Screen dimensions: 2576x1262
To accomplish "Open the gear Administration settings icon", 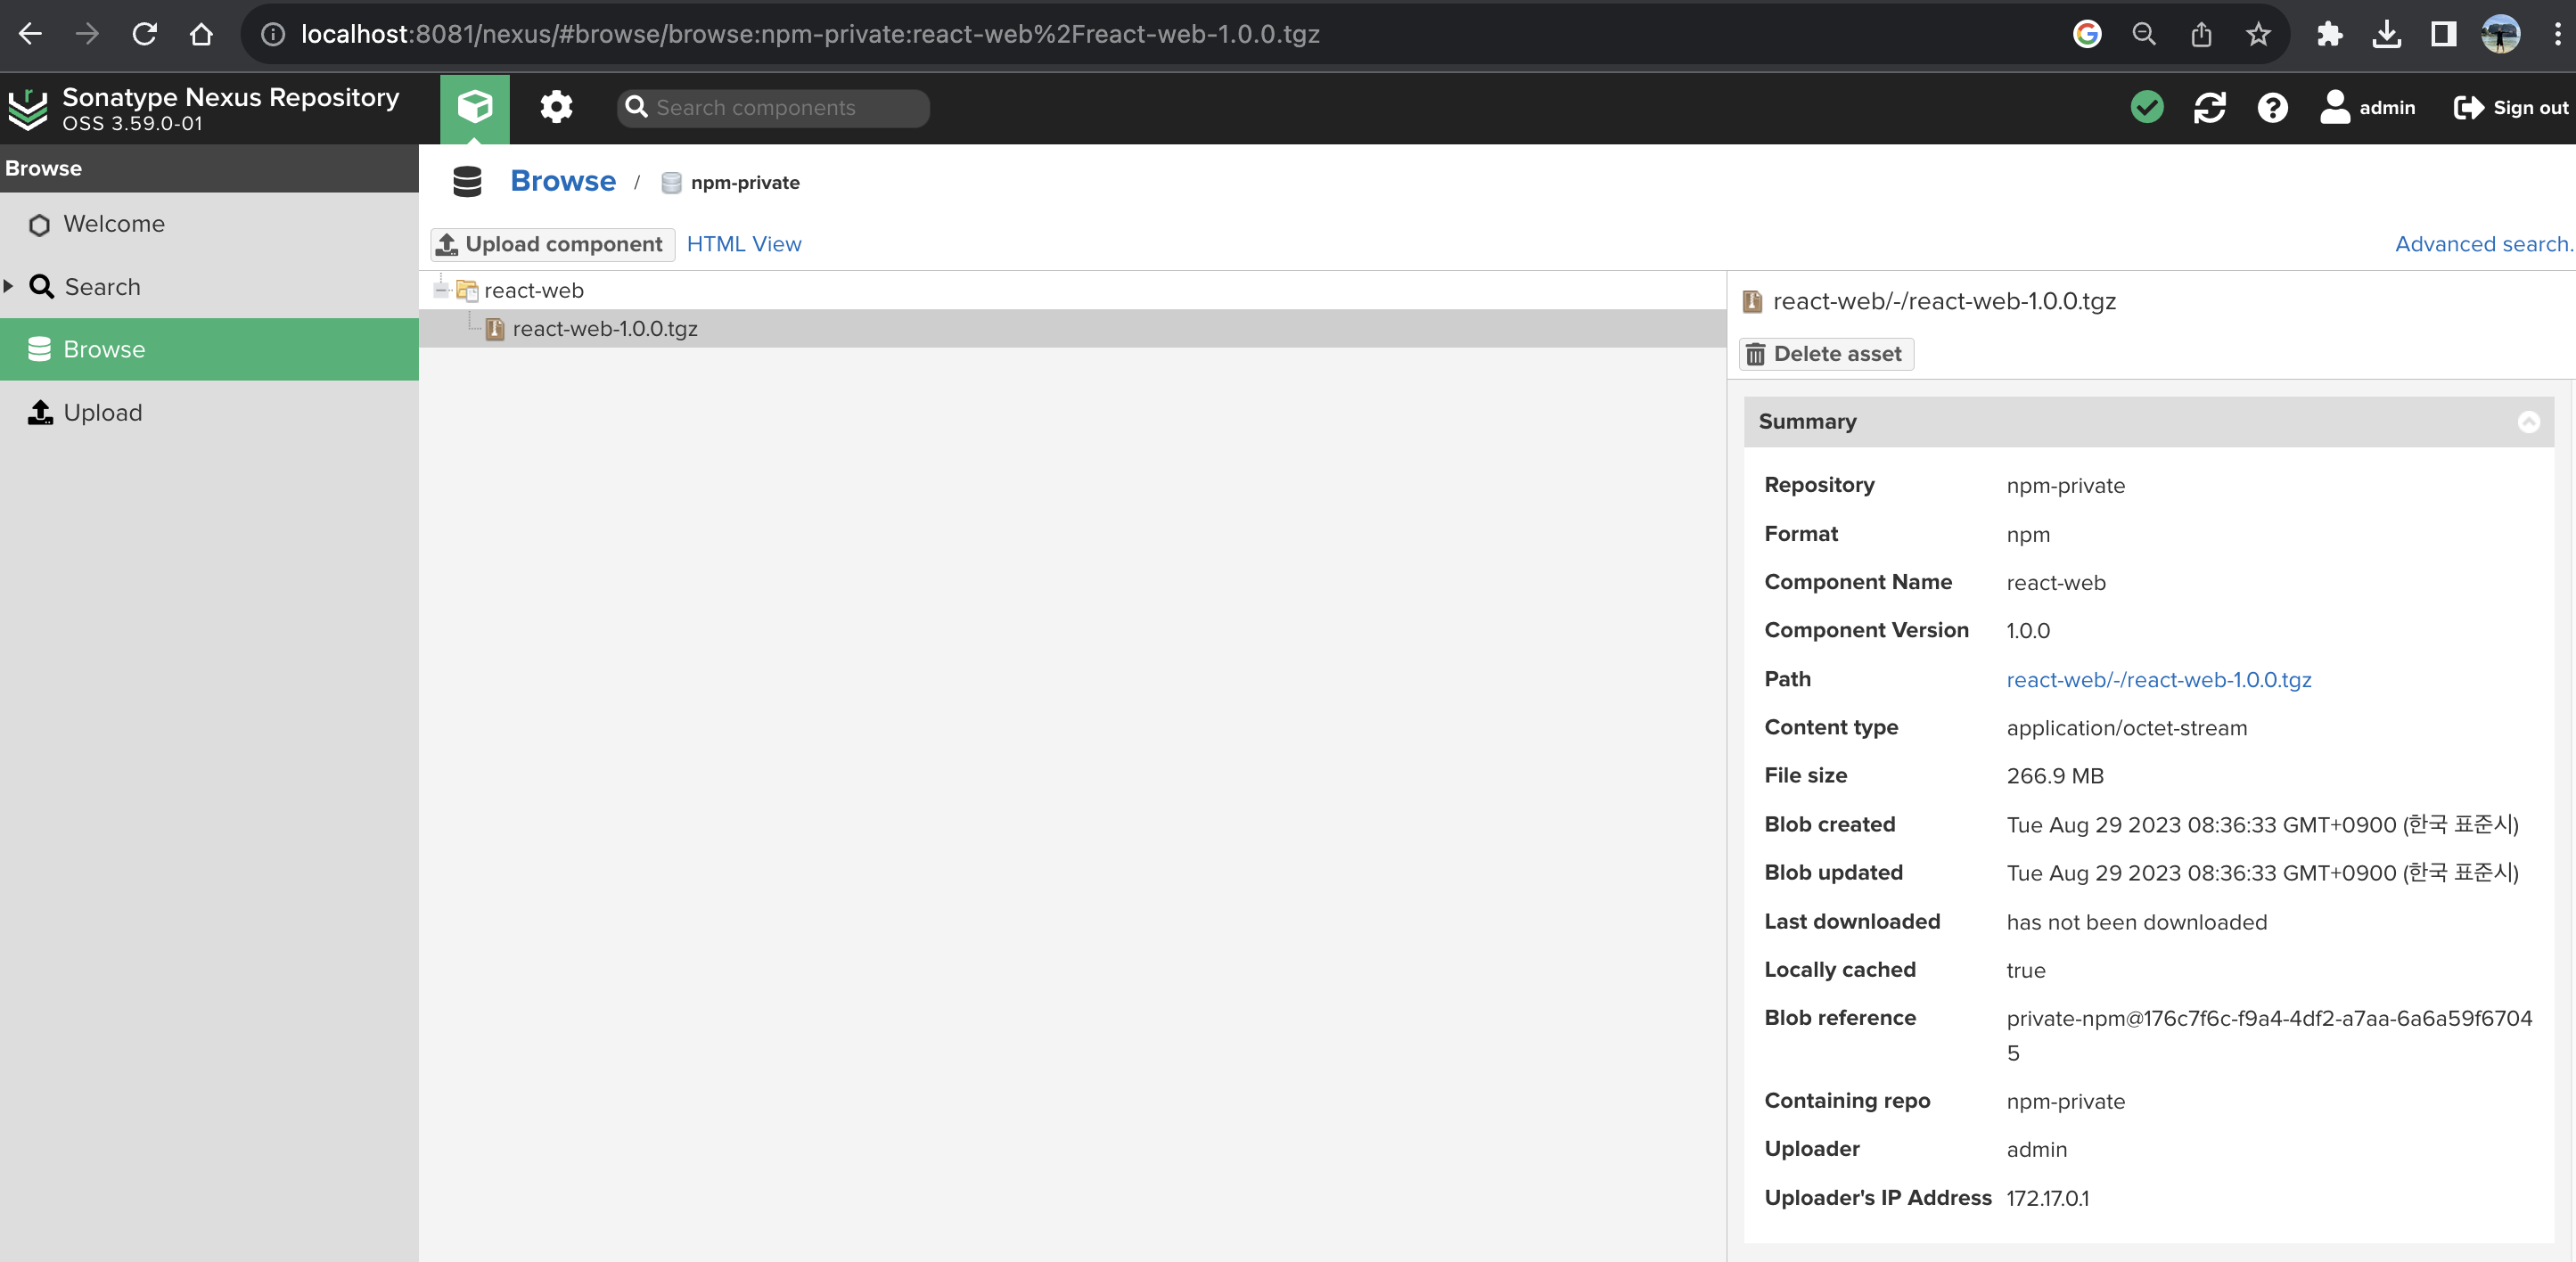I will tap(556, 107).
